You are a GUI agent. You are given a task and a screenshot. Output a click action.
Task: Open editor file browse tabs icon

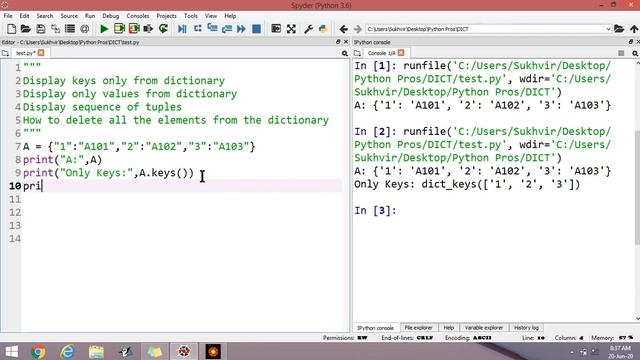[5, 53]
